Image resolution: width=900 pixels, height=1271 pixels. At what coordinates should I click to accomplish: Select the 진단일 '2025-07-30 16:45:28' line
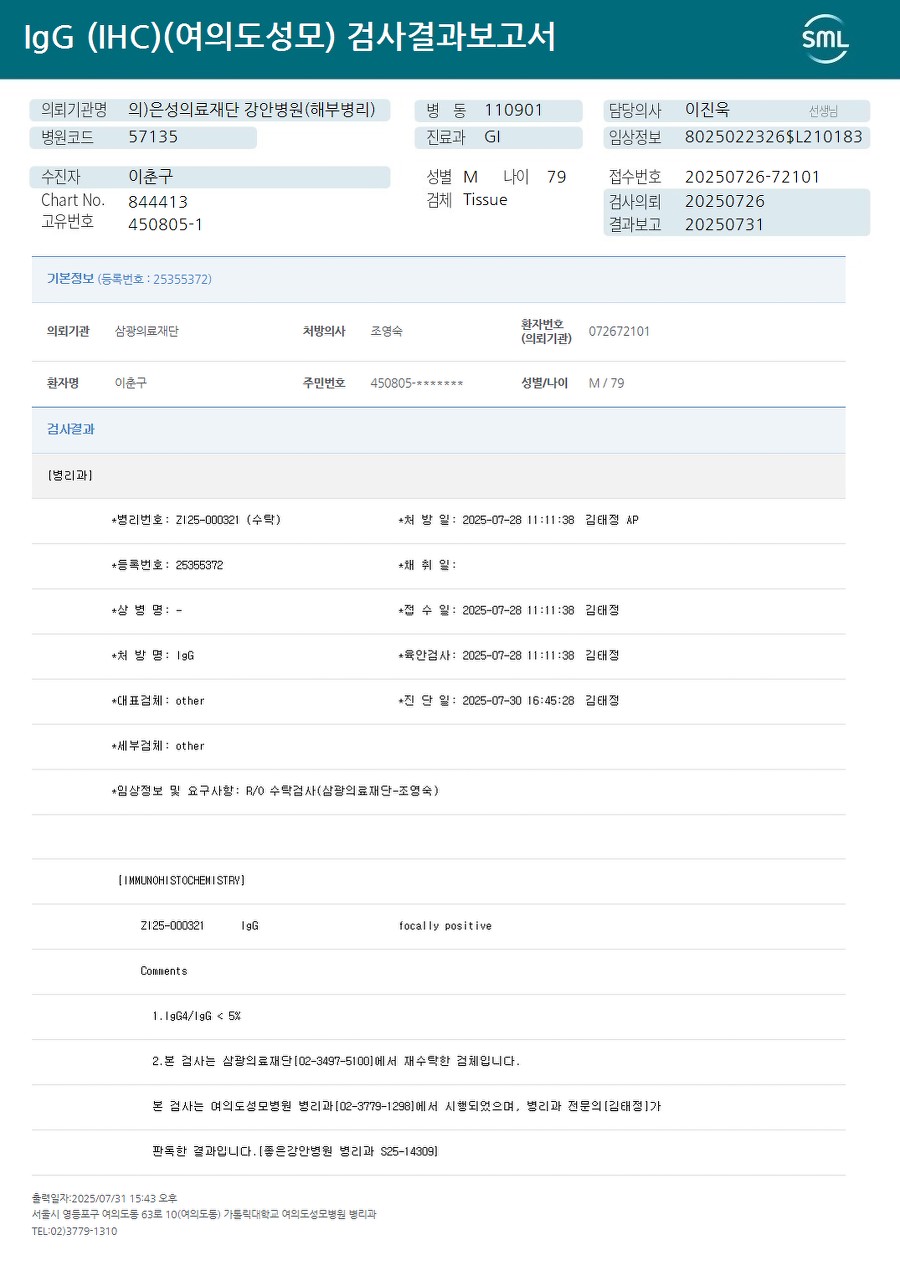[x=509, y=700]
